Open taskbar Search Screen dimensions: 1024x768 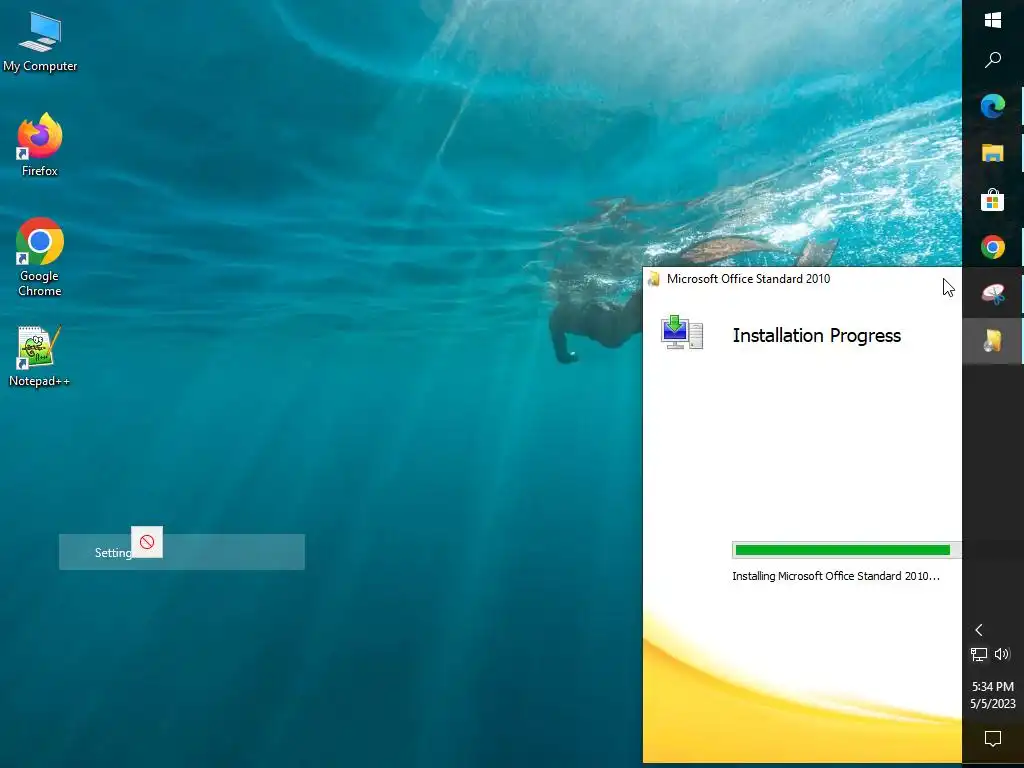(x=993, y=60)
